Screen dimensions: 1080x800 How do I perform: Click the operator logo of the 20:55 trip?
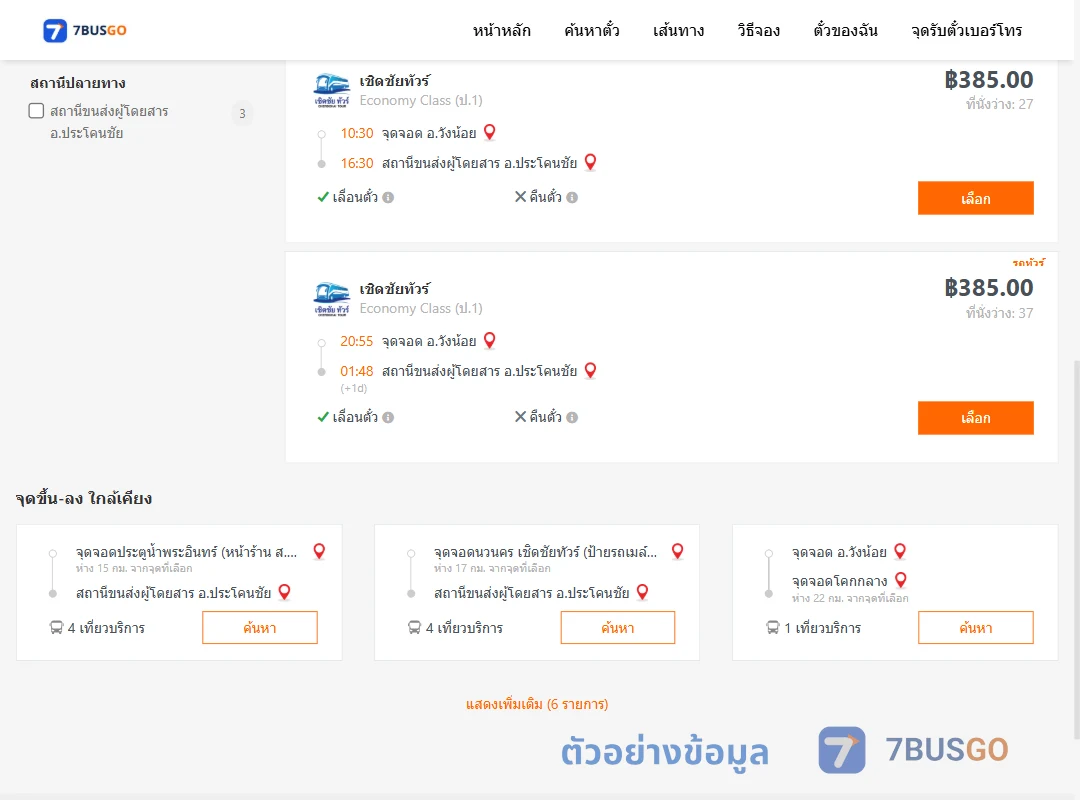331,299
